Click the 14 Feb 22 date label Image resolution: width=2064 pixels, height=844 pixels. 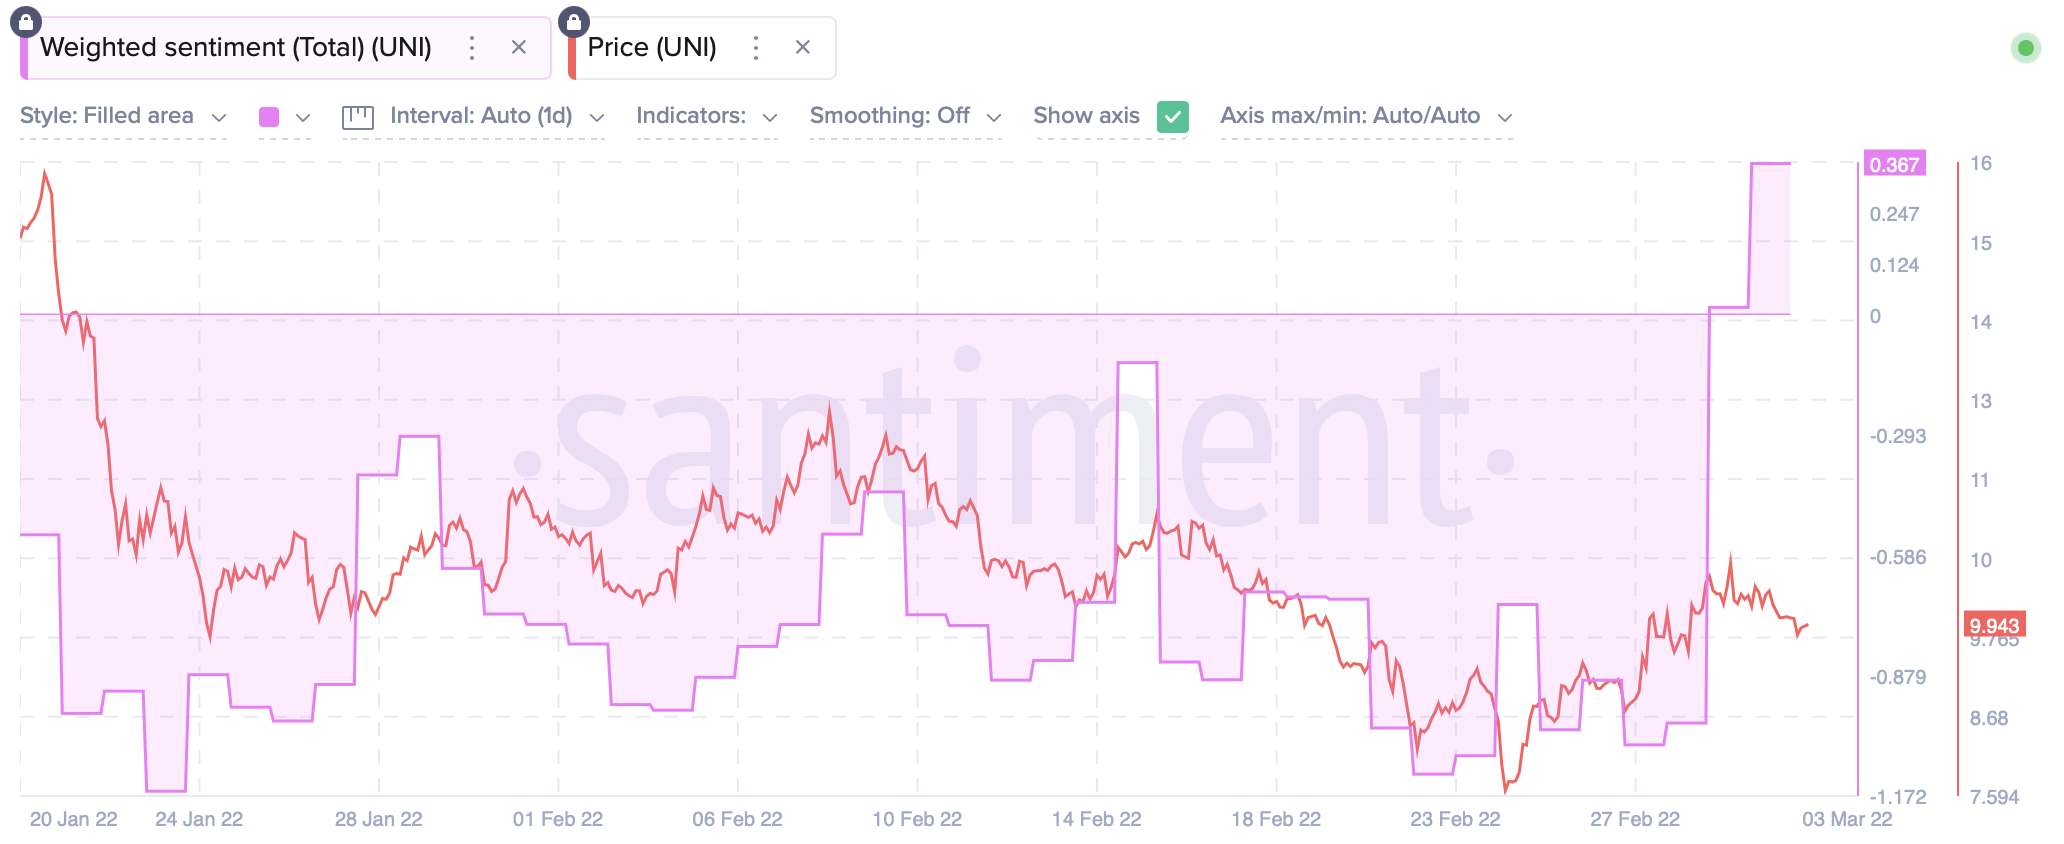click(x=1096, y=819)
